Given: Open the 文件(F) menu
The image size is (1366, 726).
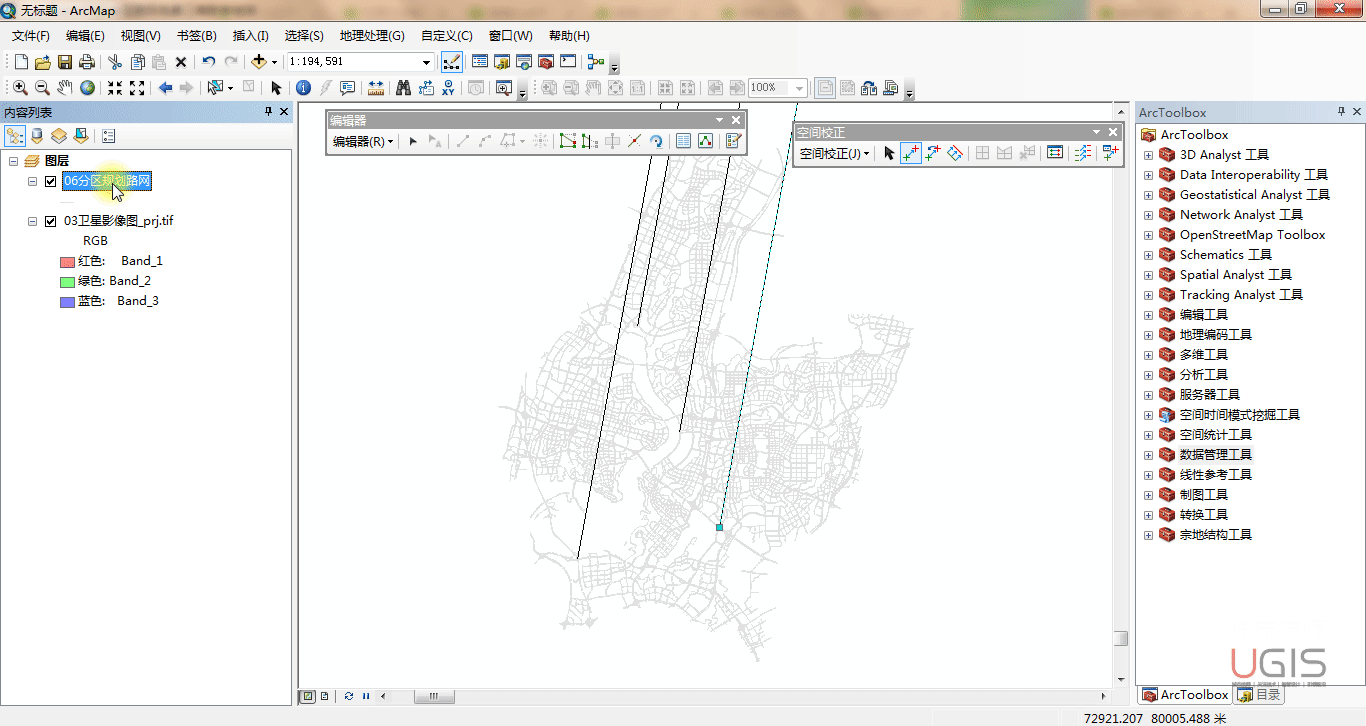Looking at the screenshot, I should (31, 35).
